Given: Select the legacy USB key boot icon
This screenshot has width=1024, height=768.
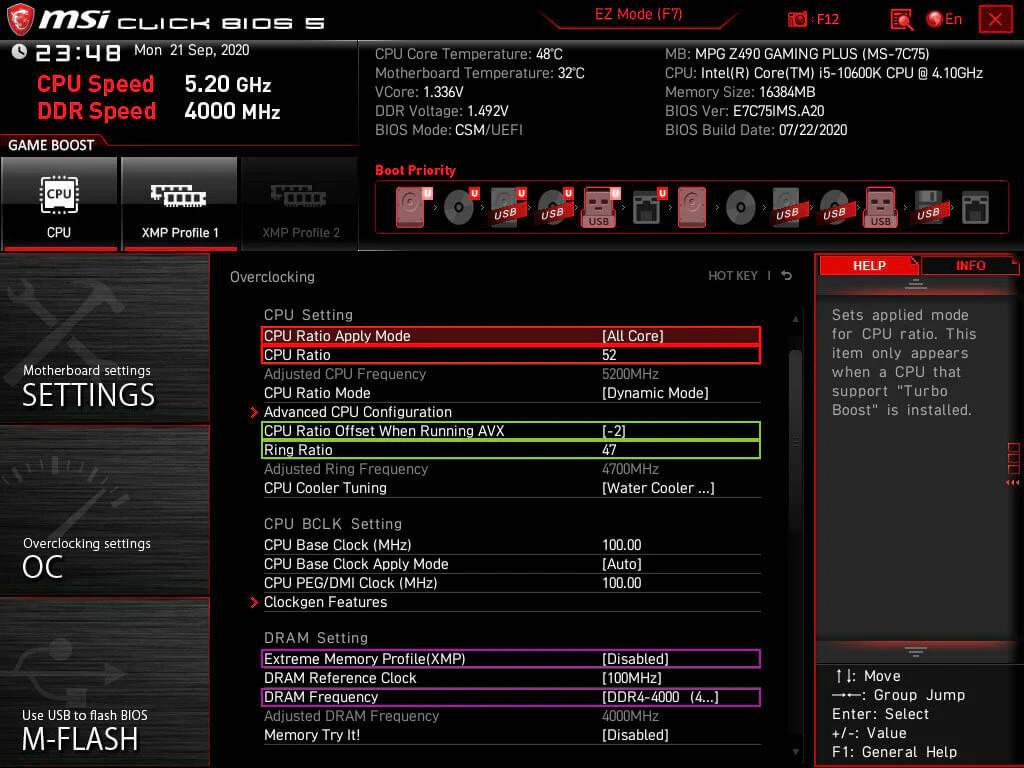Looking at the screenshot, I should pyautogui.click(x=880, y=207).
